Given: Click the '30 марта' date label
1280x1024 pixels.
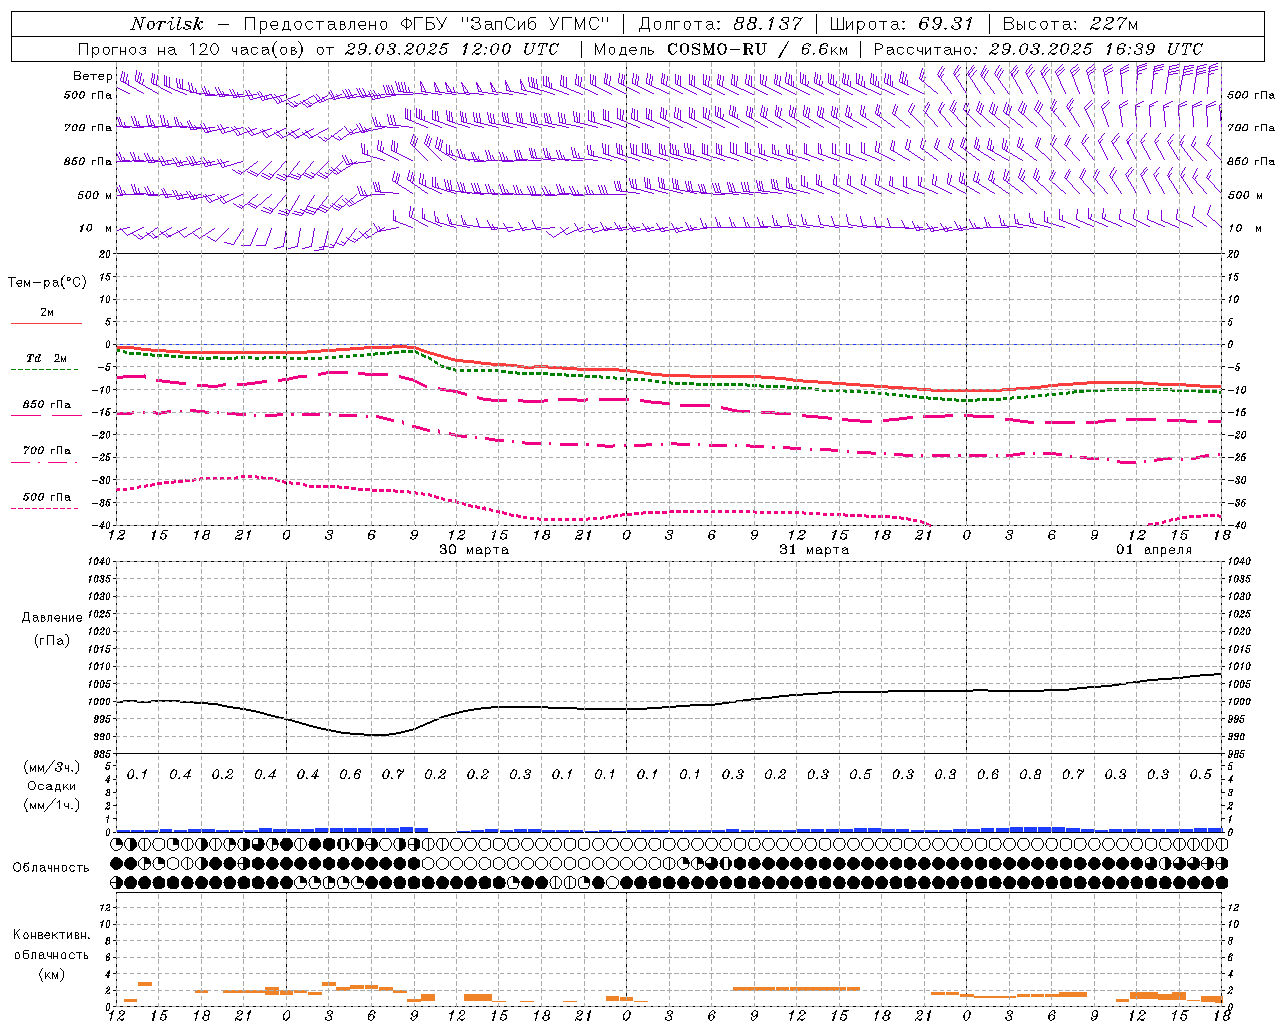Looking at the screenshot, I should point(474,550).
